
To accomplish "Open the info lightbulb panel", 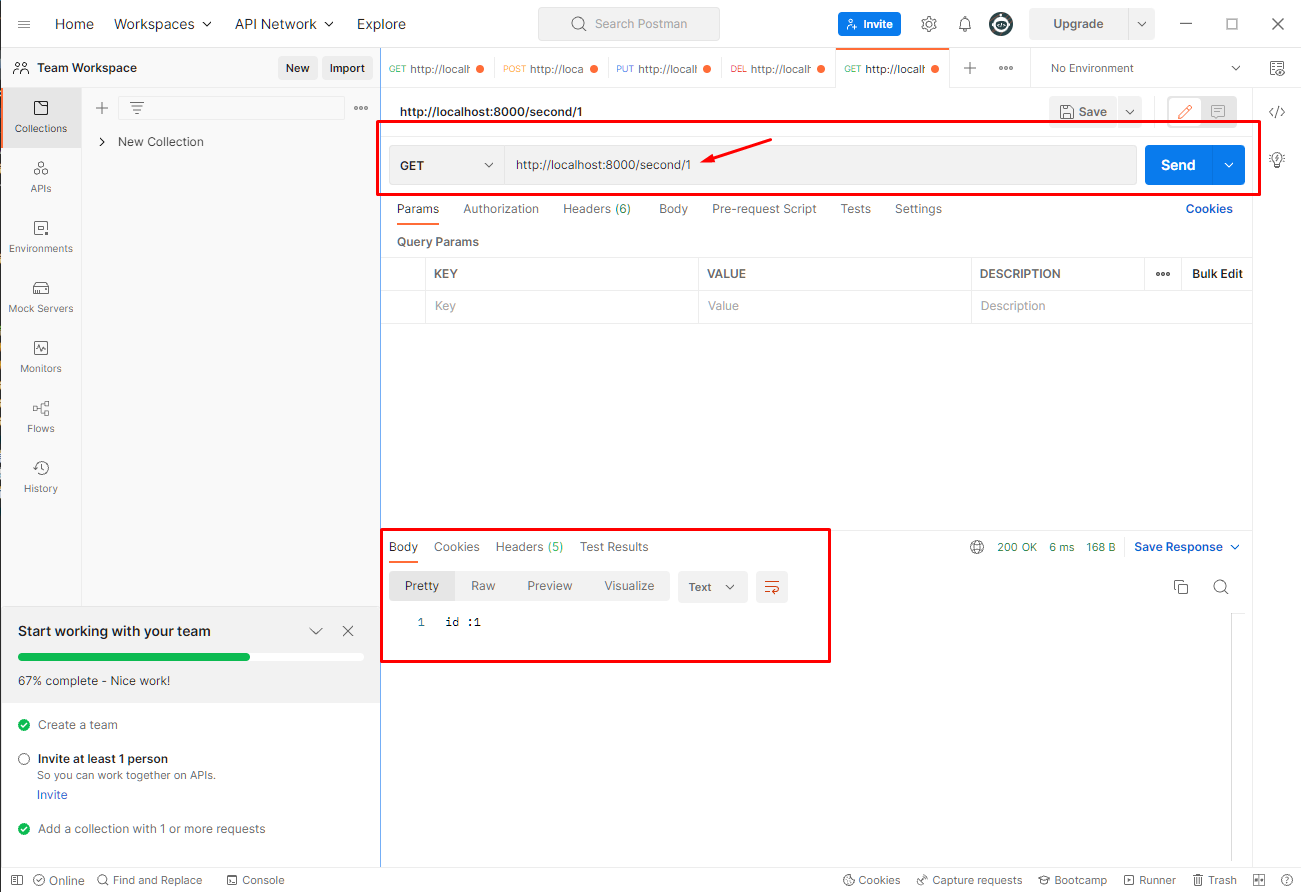I will click(1277, 159).
